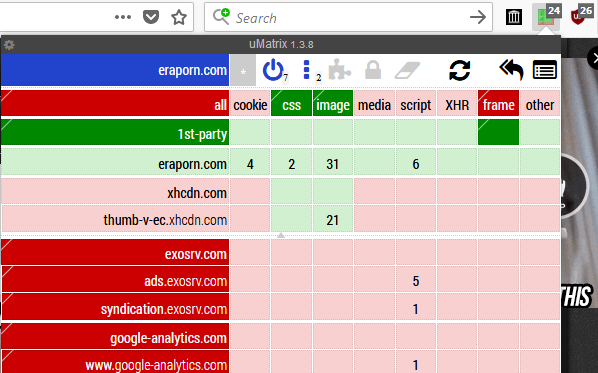Toggle the ads.exosrv.com script cell showing 5
Screen dimensions: 598x373
coord(416,280)
